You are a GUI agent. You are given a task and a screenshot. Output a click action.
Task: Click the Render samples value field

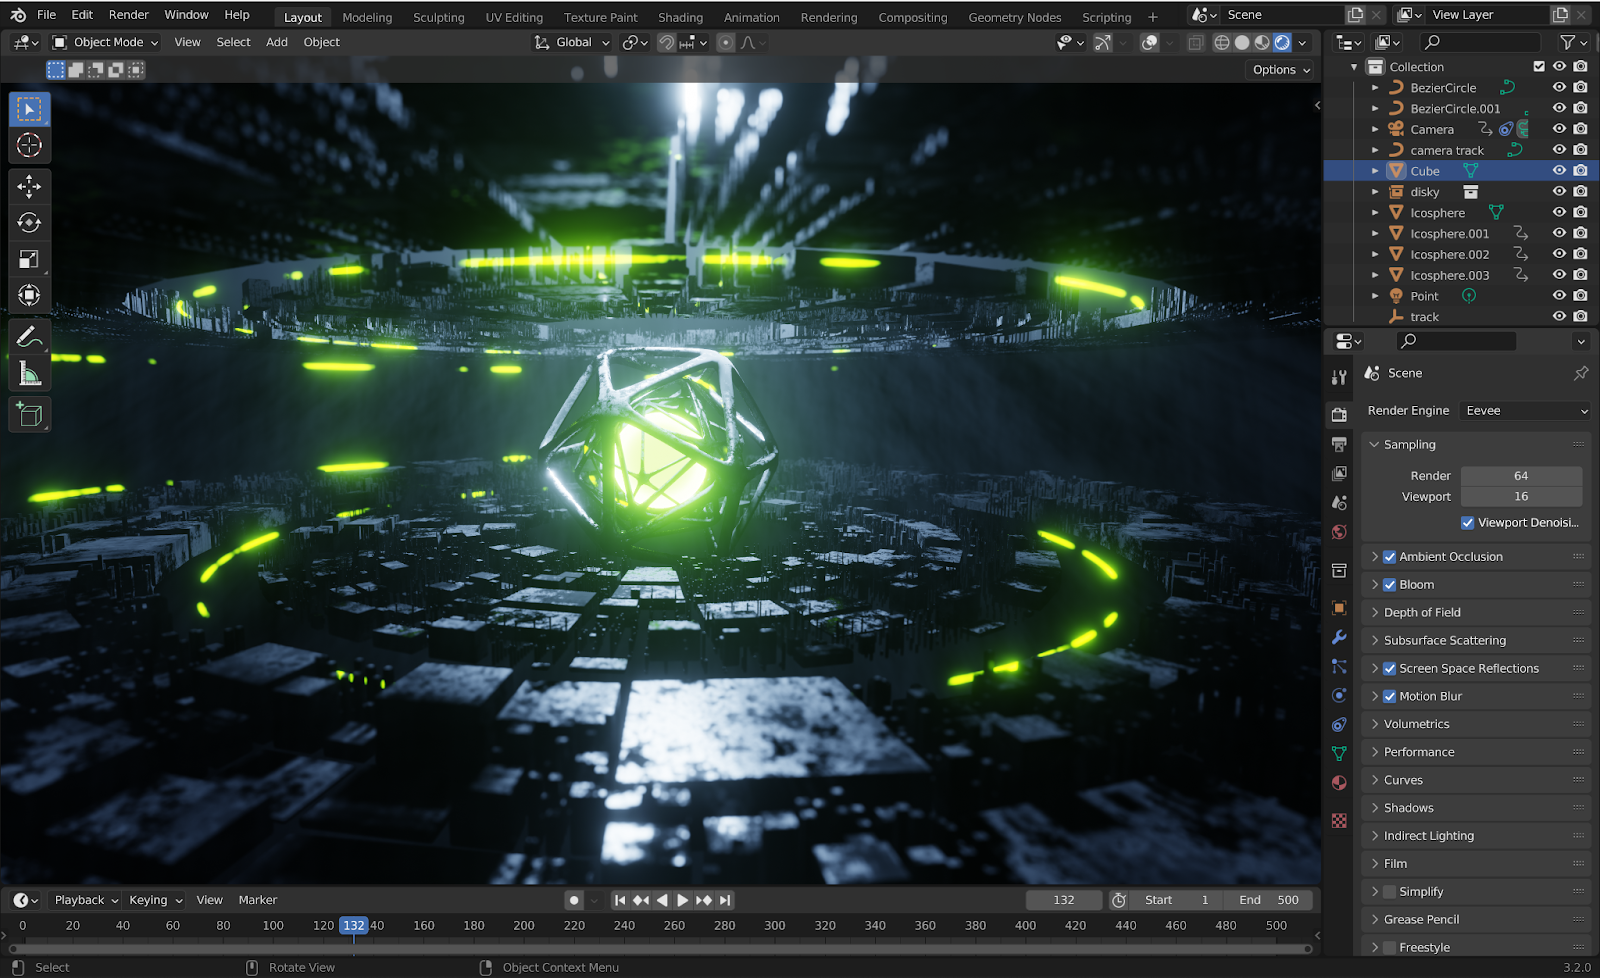[1520, 476]
